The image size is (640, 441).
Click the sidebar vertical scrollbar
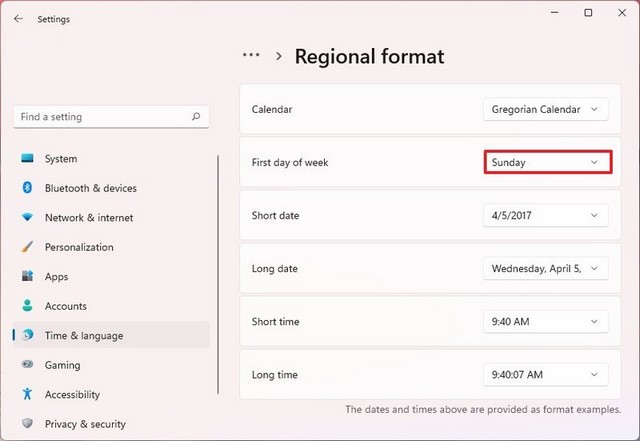point(218,274)
